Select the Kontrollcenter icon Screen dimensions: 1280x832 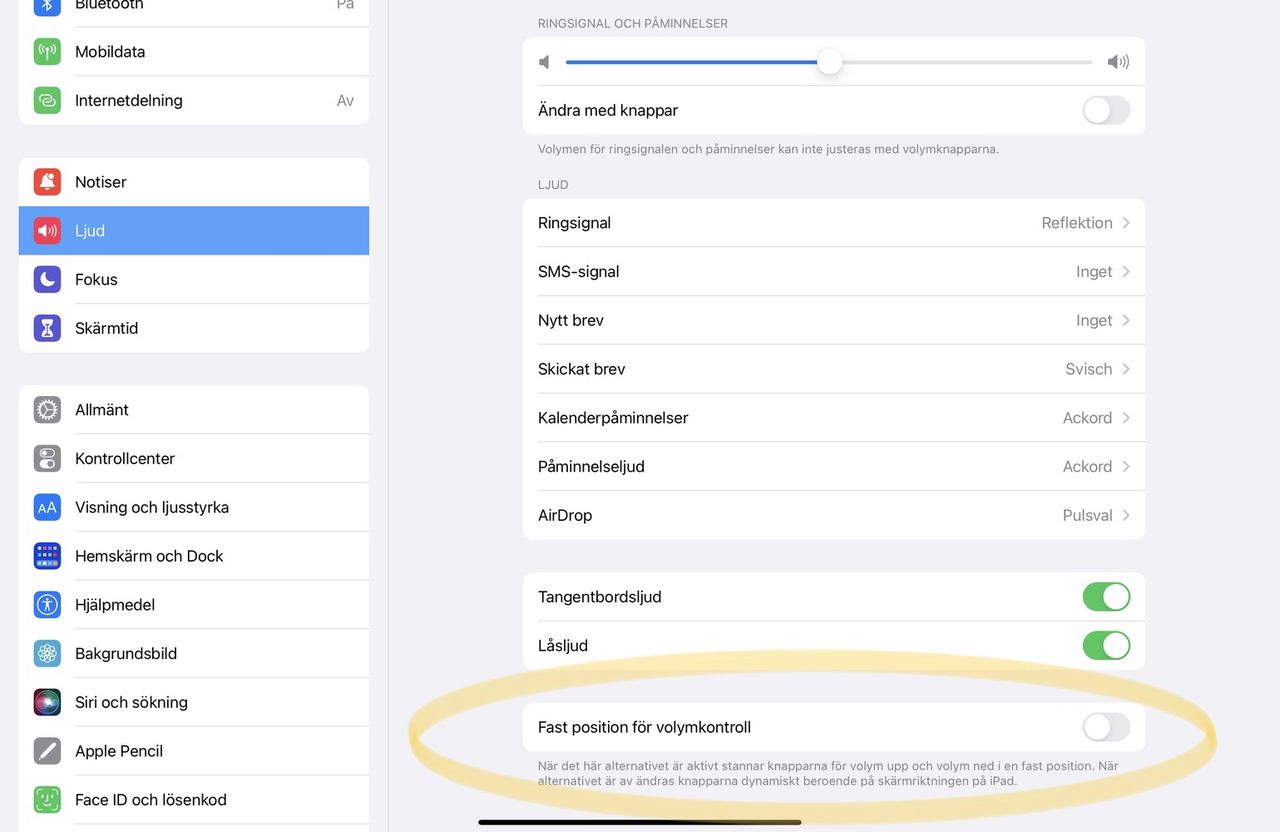coord(46,458)
